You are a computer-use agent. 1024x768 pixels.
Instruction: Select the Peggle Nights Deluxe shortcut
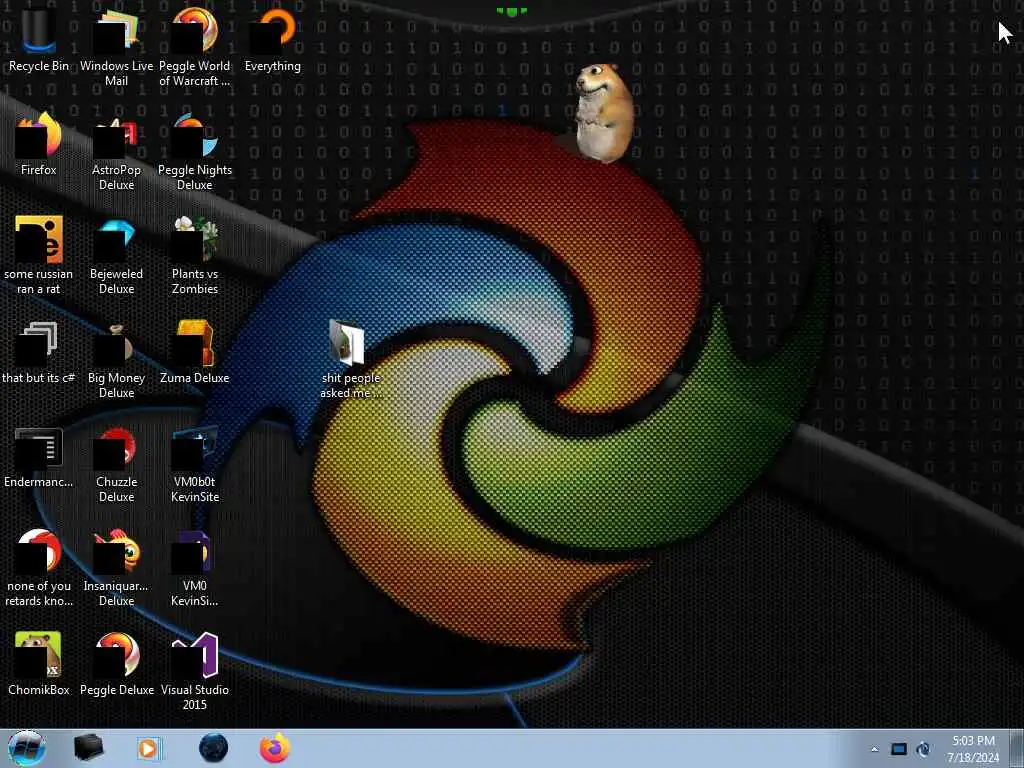click(x=195, y=152)
